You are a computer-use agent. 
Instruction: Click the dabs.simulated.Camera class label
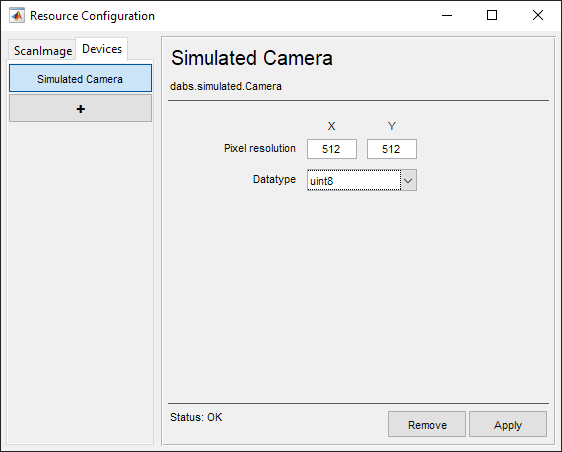point(226,86)
